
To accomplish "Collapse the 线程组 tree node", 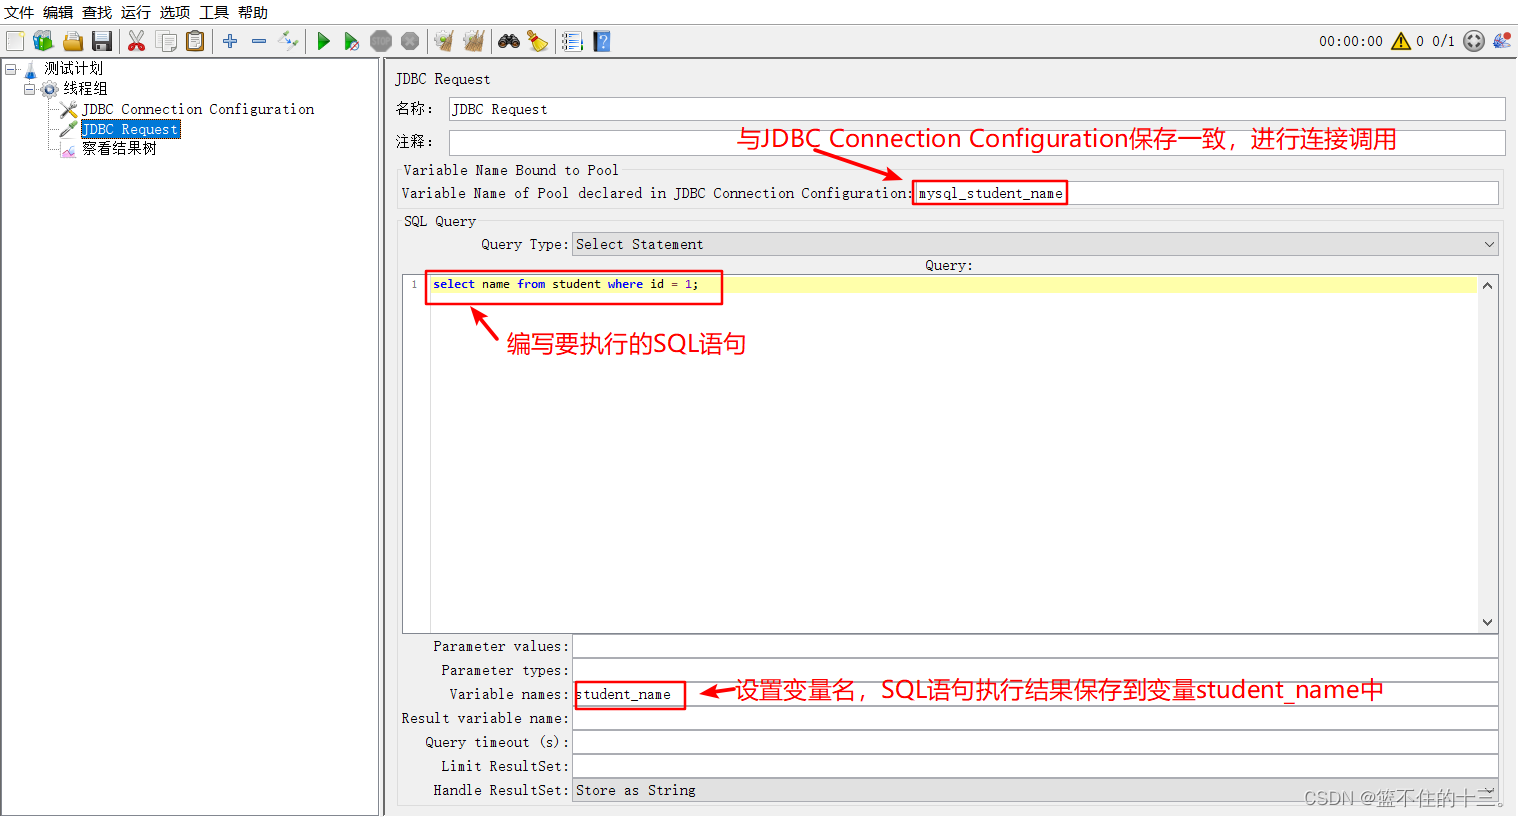I will pos(30,89).
